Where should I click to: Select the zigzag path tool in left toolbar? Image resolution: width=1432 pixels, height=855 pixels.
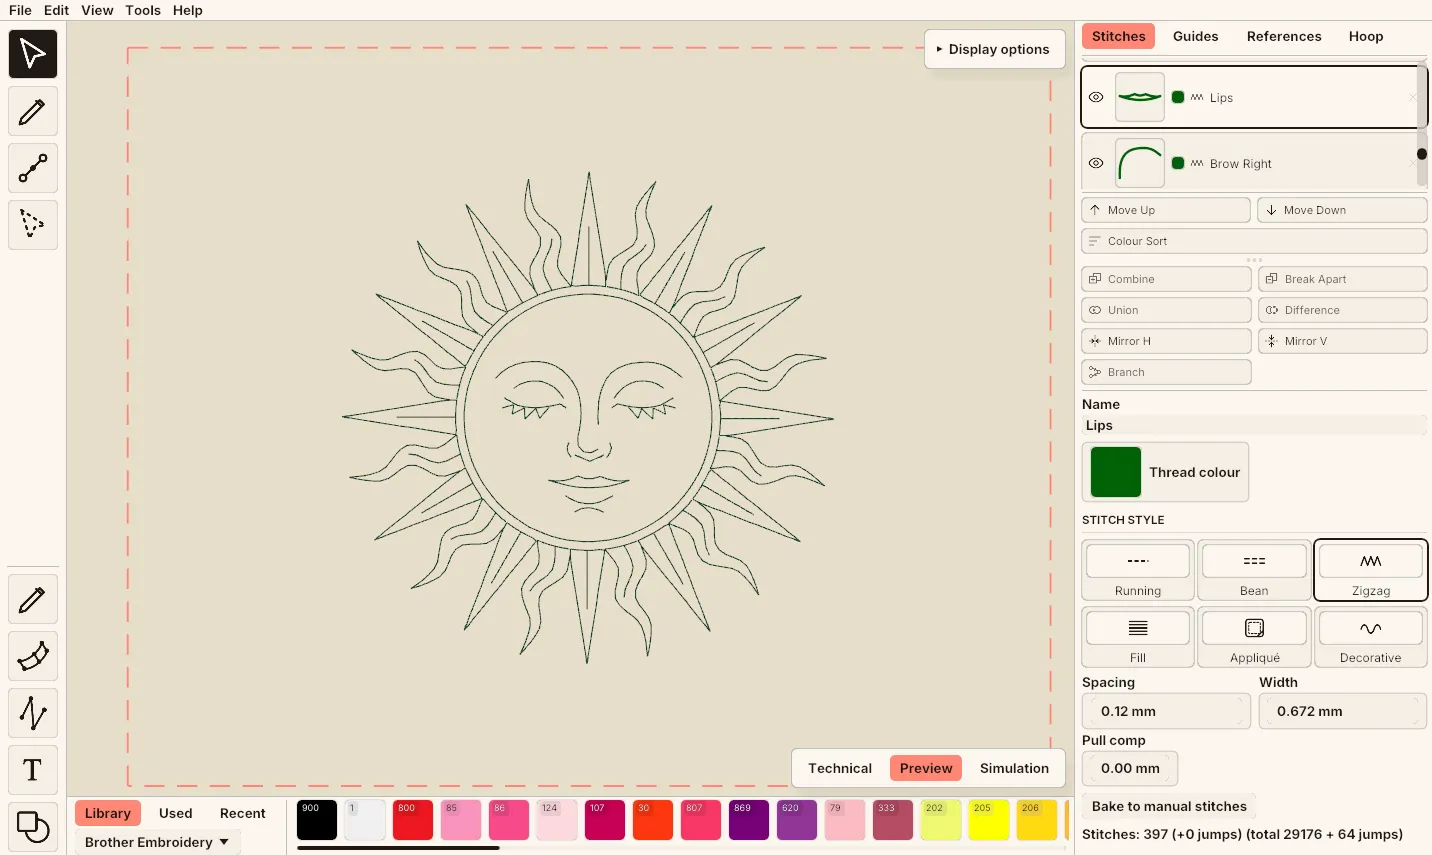pos(33,713)
